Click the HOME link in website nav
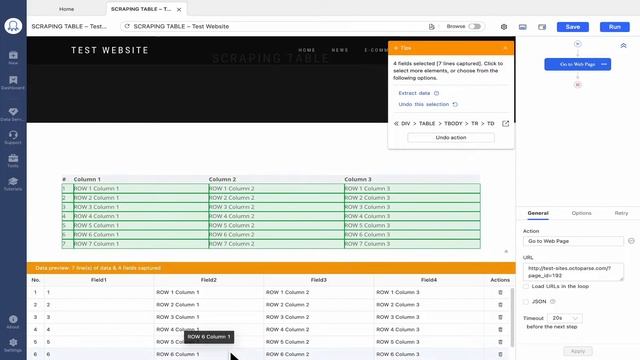Image resolution: width=640 pixels, height=360 pixels. pyautogui.click(x=307, y=50)
